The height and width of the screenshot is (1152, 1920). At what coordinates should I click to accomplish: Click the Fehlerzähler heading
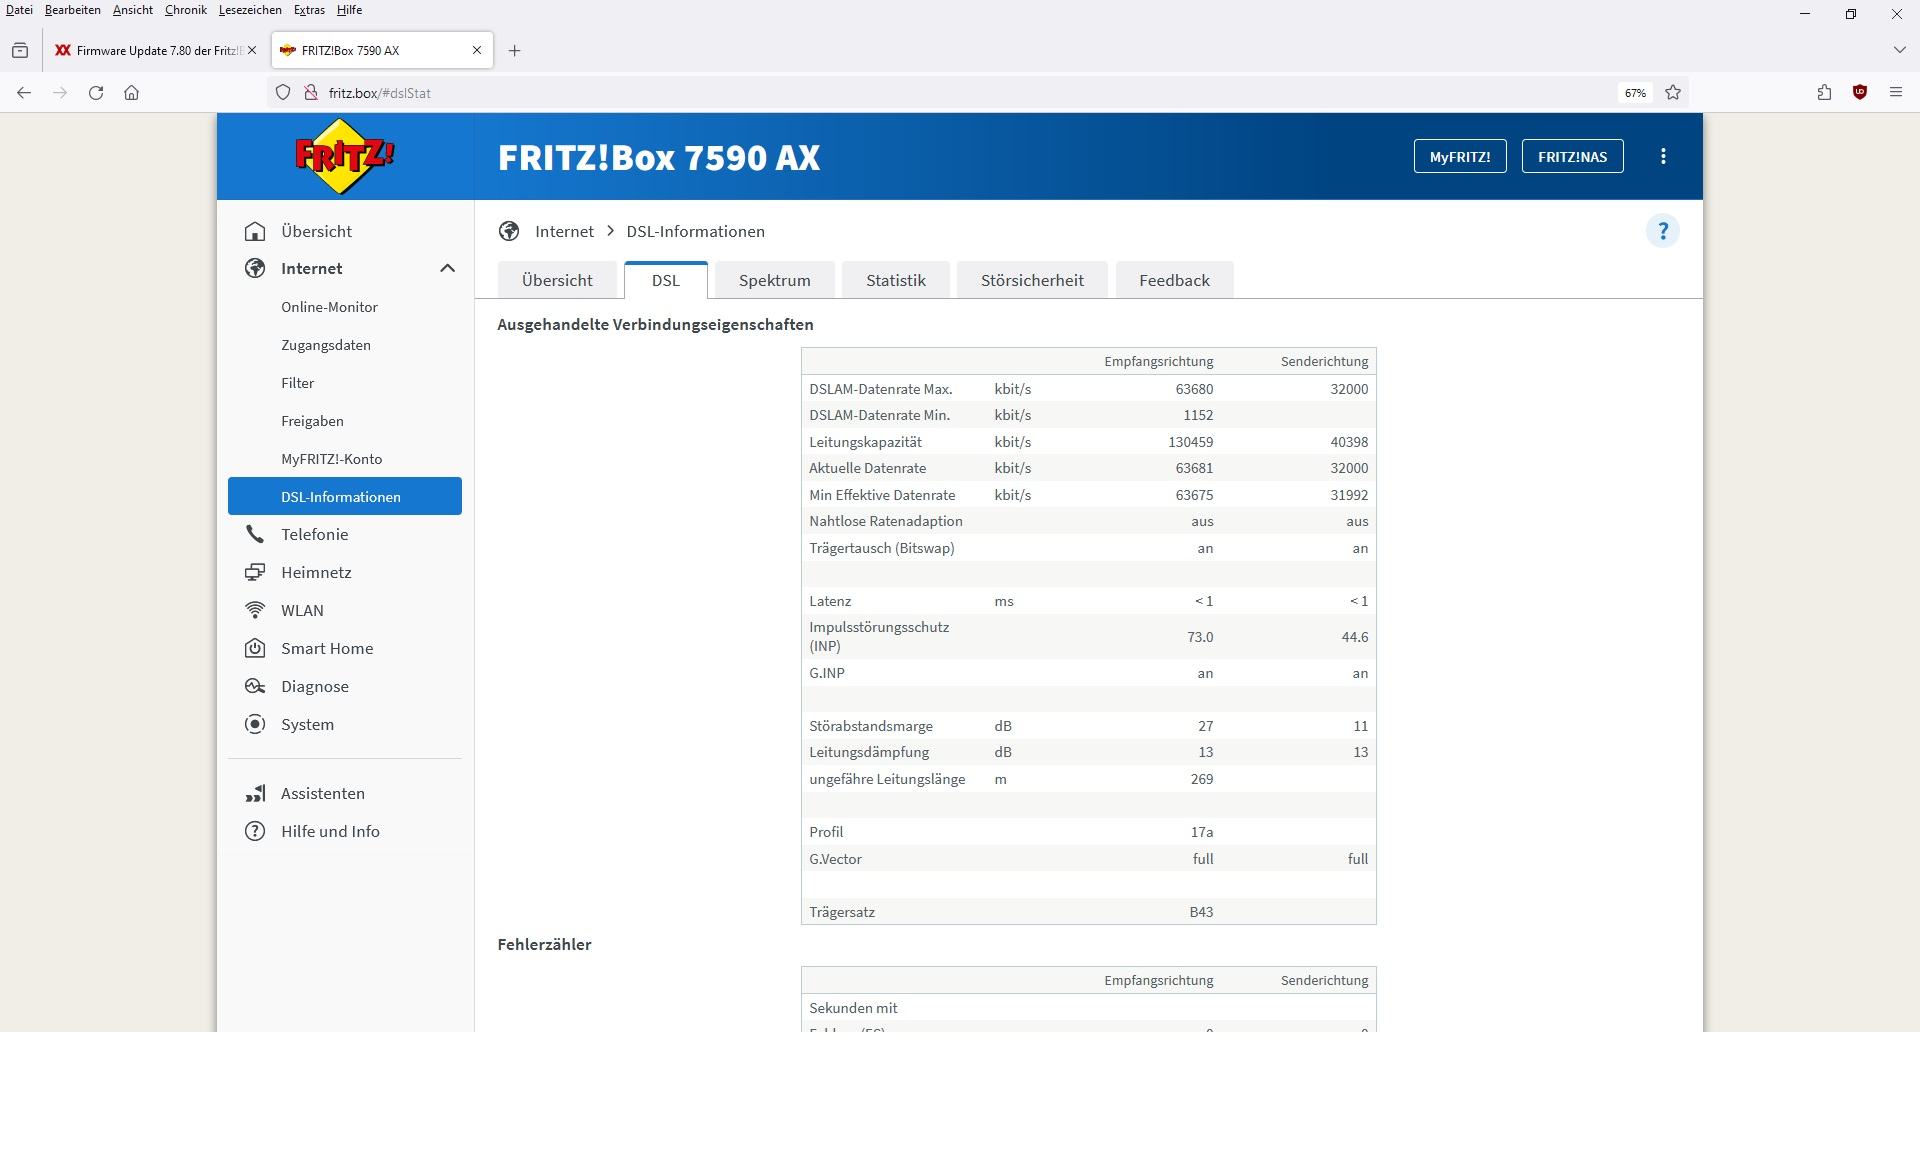coord(544,944)
